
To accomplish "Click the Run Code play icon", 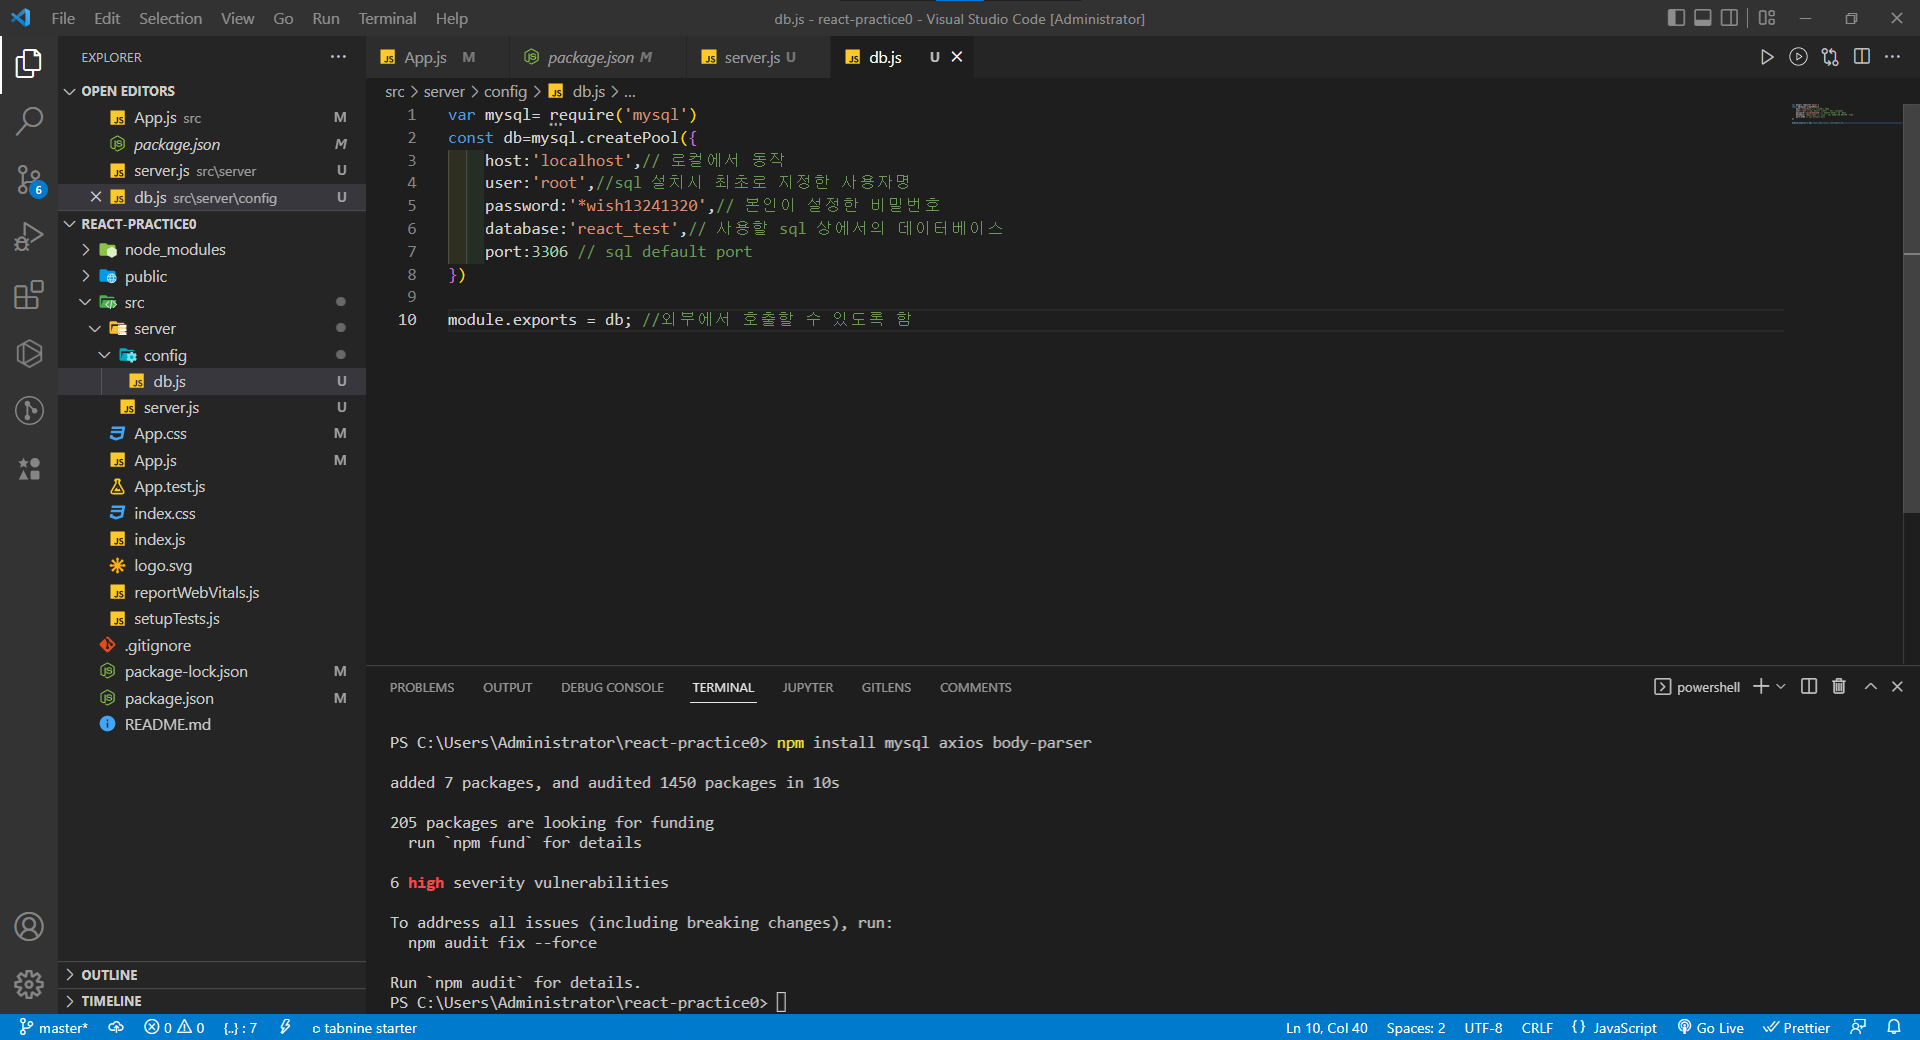I will pos(1767,57).
